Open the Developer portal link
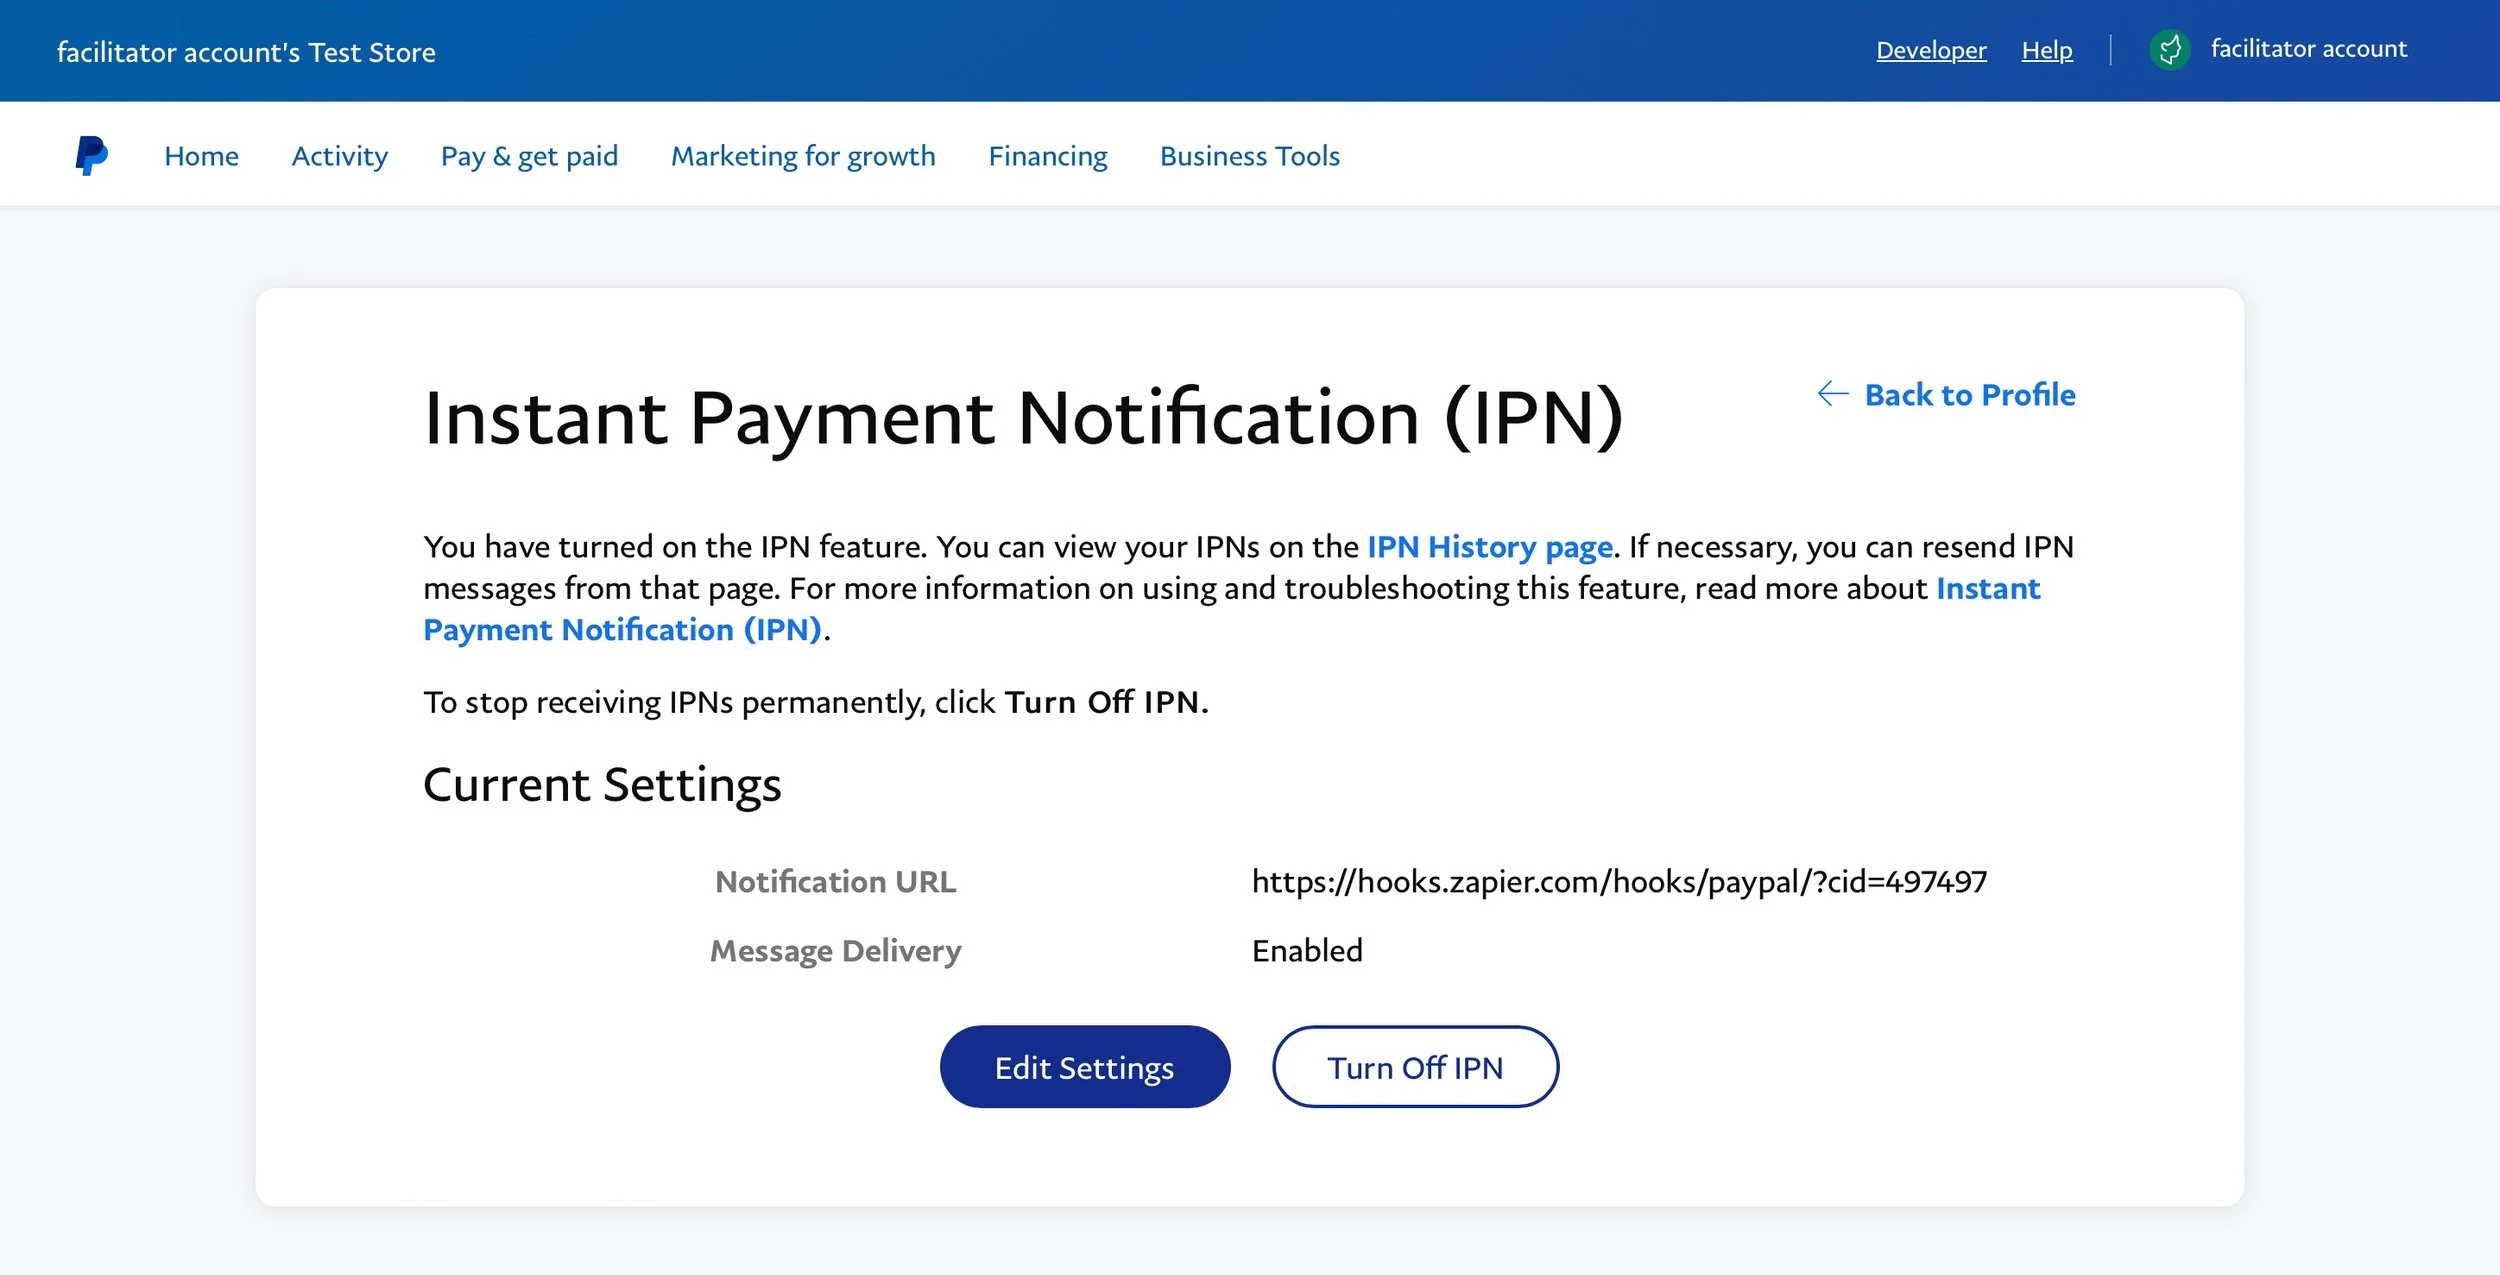2500x1275 pixels. [1930, 49]
